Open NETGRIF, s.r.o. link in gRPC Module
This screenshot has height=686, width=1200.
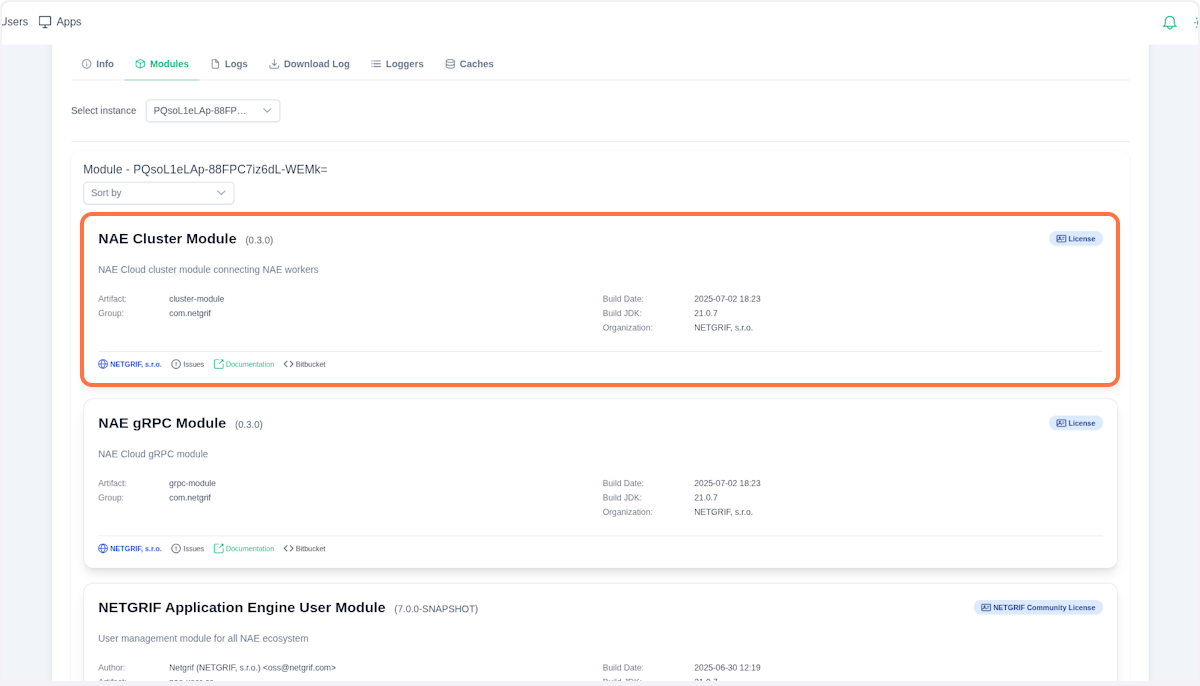[130, 549]
